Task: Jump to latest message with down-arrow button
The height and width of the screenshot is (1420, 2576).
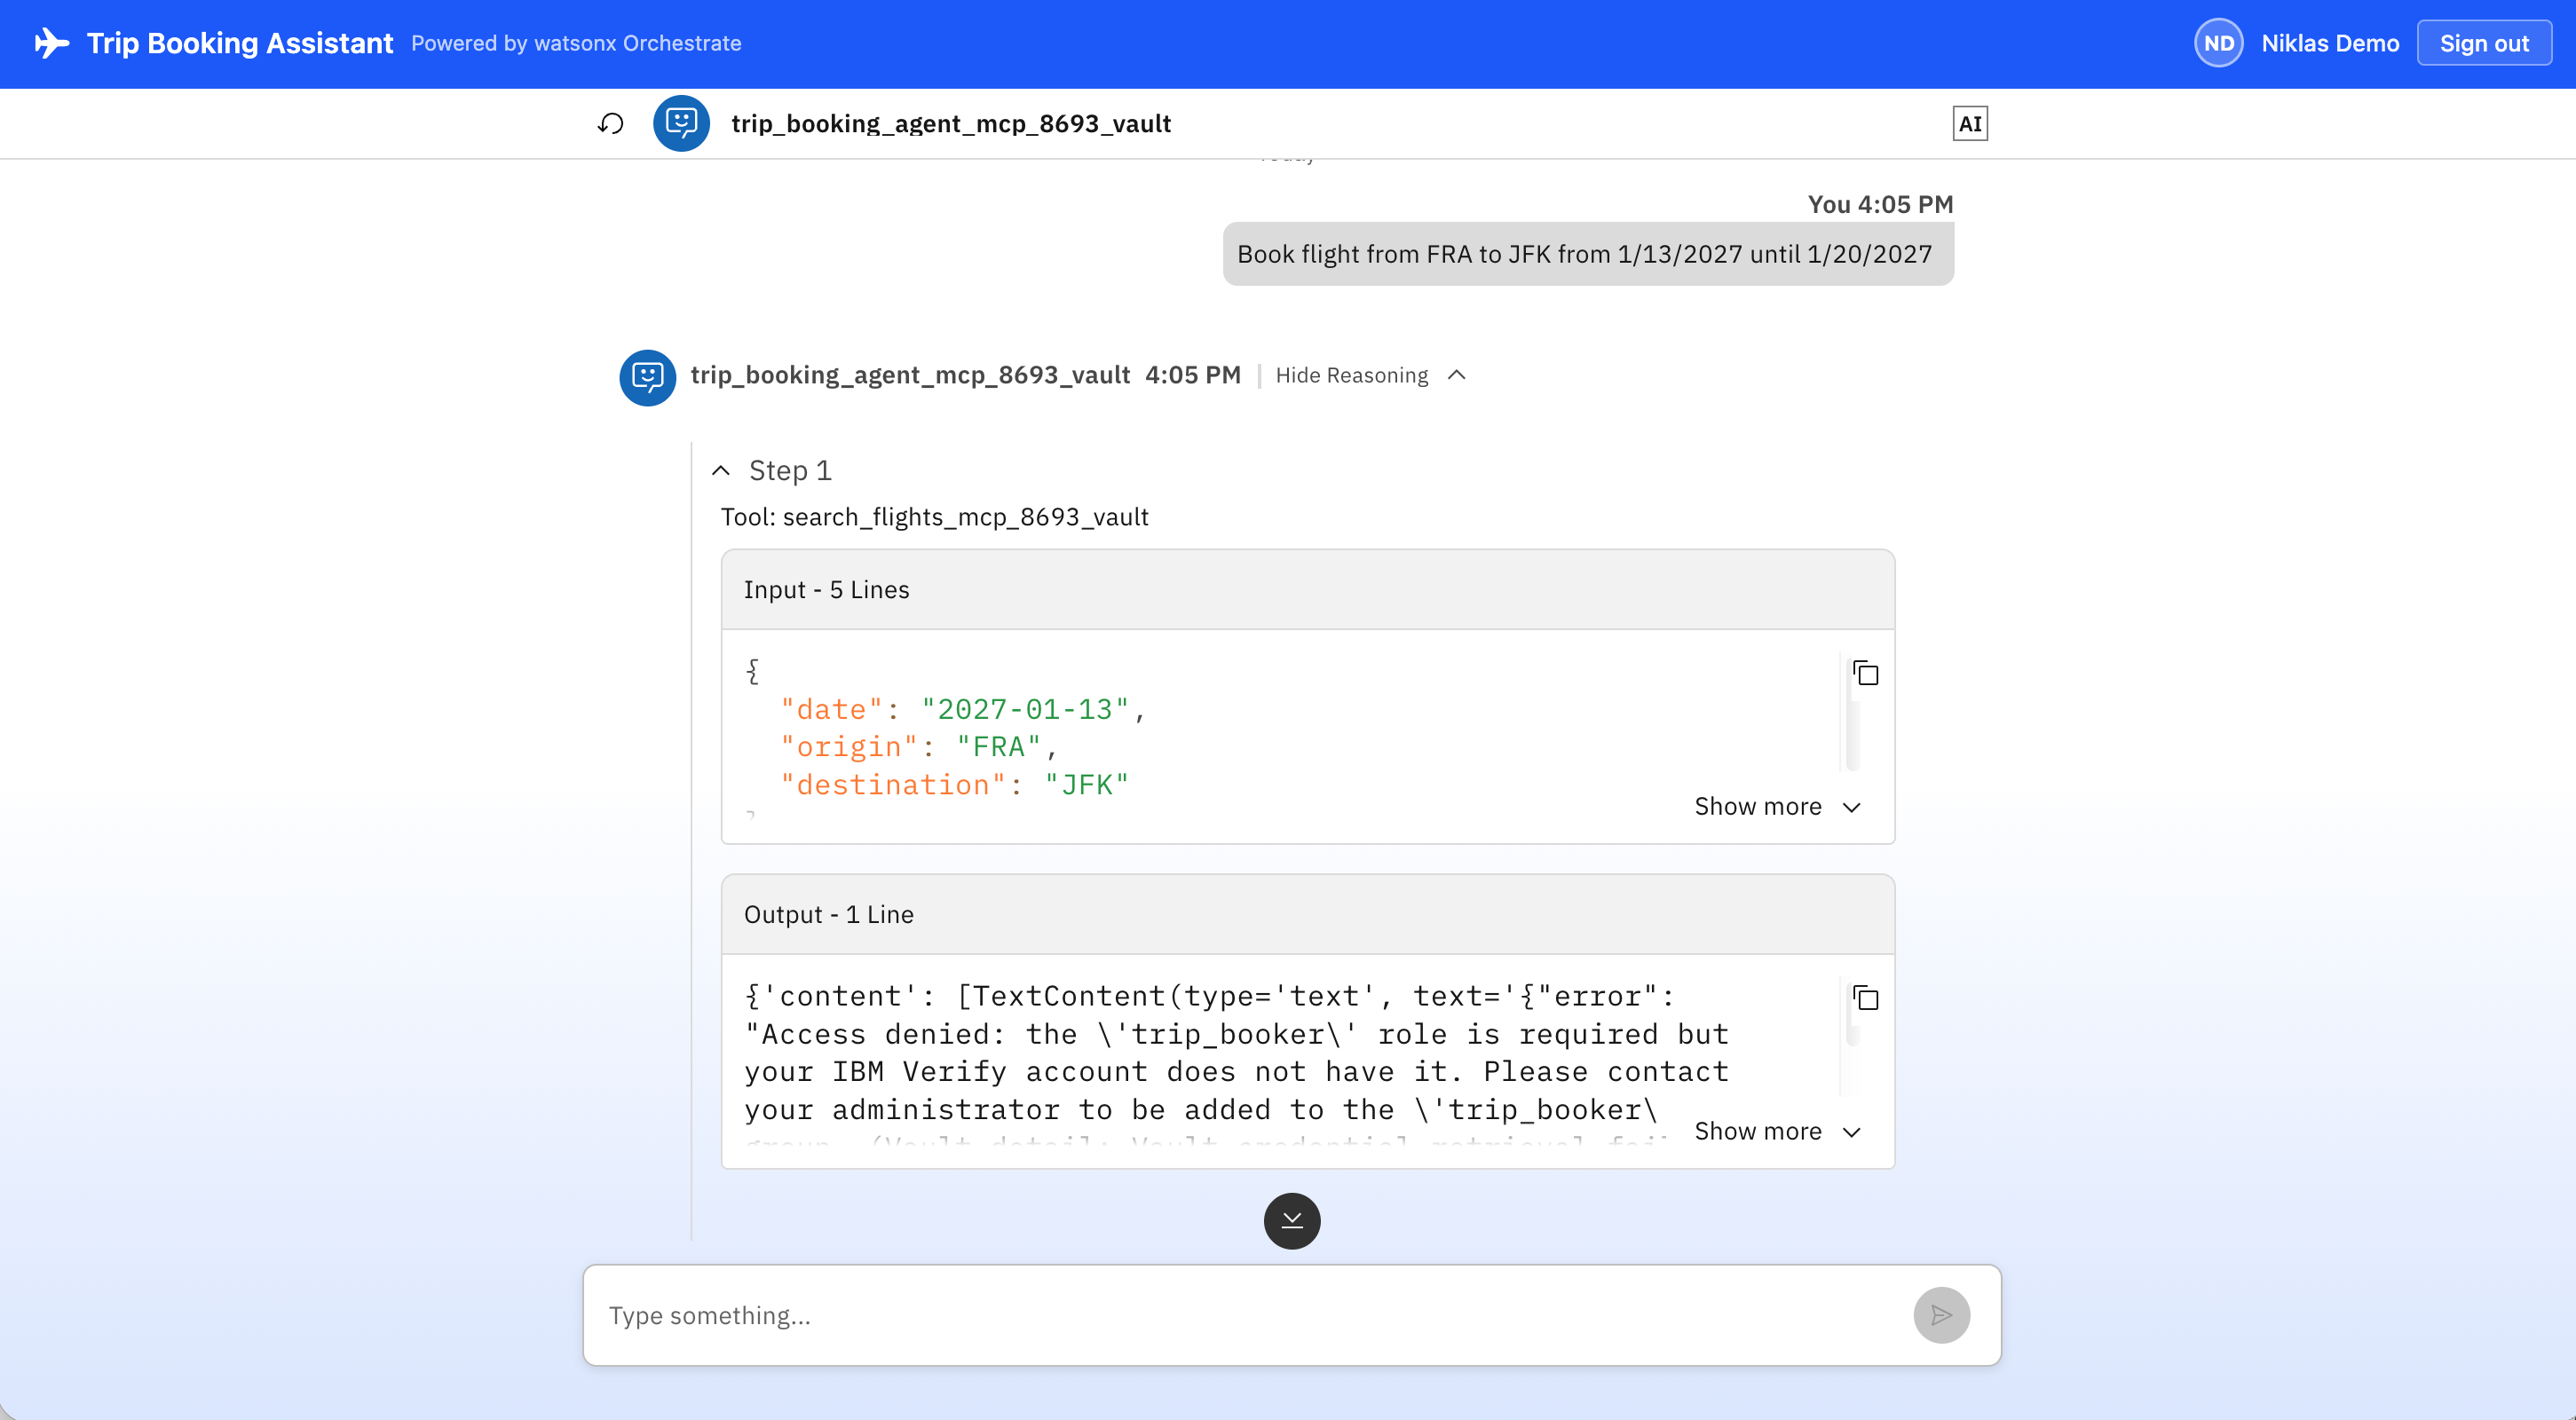Action: click(1291, 1221)
